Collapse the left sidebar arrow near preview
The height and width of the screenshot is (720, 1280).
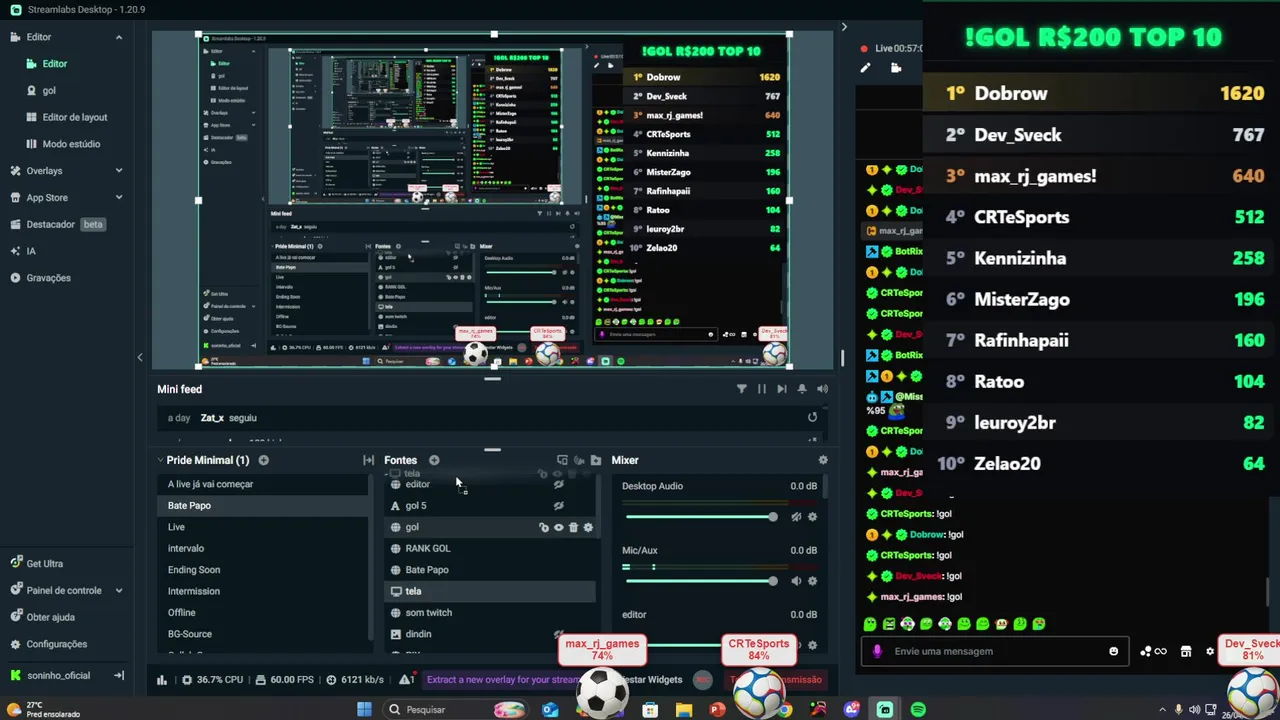coord(140,357)
